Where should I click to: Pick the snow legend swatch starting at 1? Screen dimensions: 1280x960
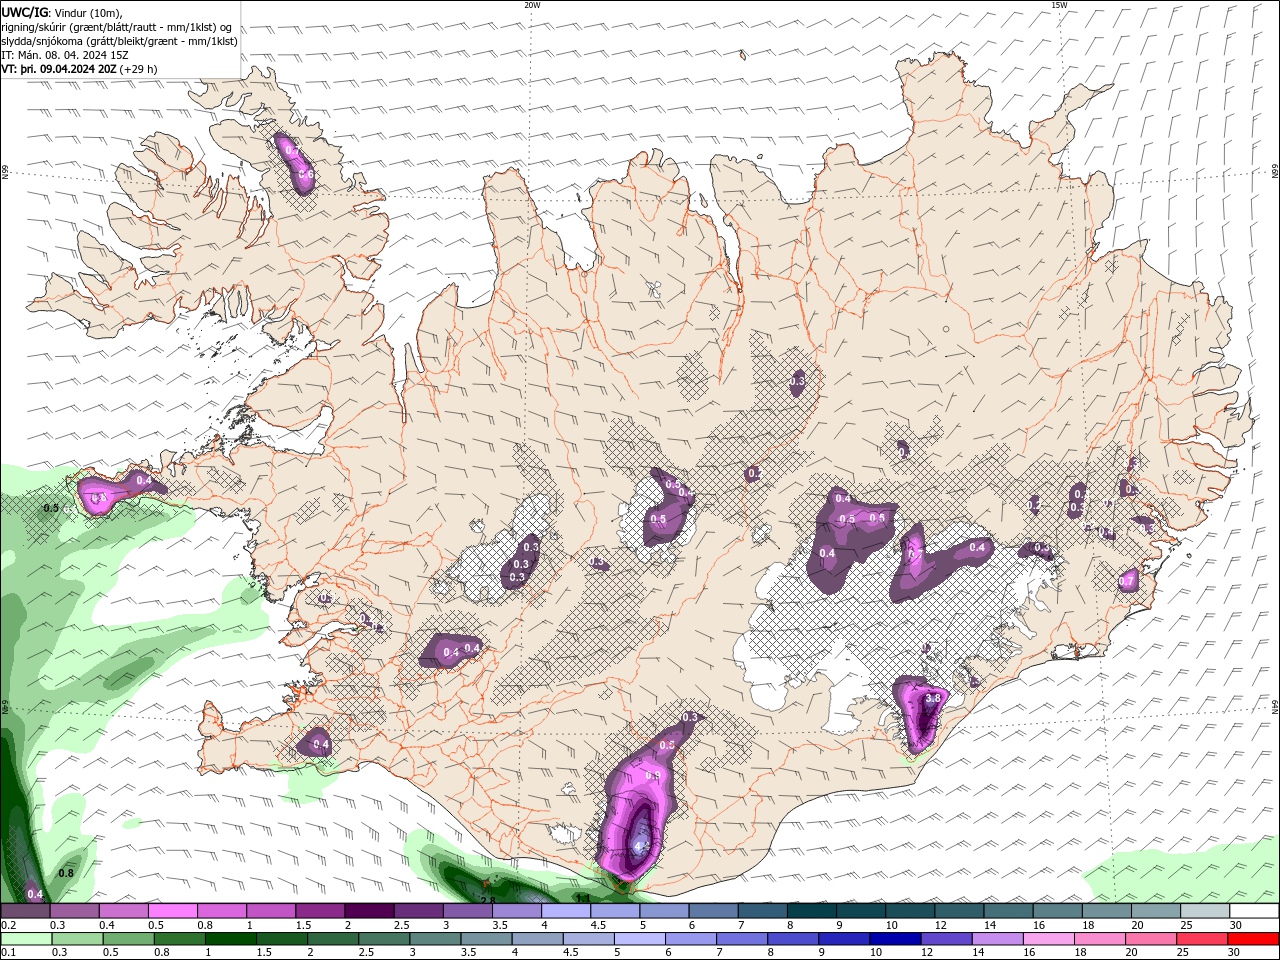pos(270,911)
